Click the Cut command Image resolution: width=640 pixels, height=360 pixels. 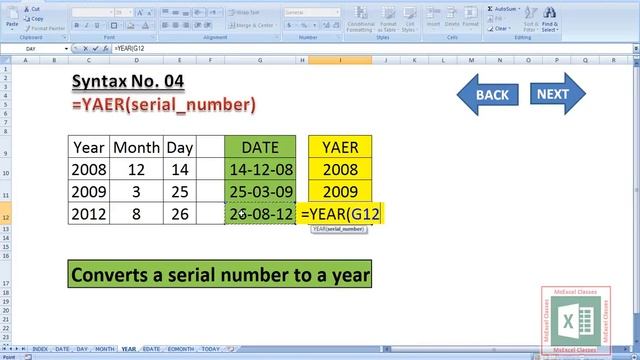tap(32, 9)
